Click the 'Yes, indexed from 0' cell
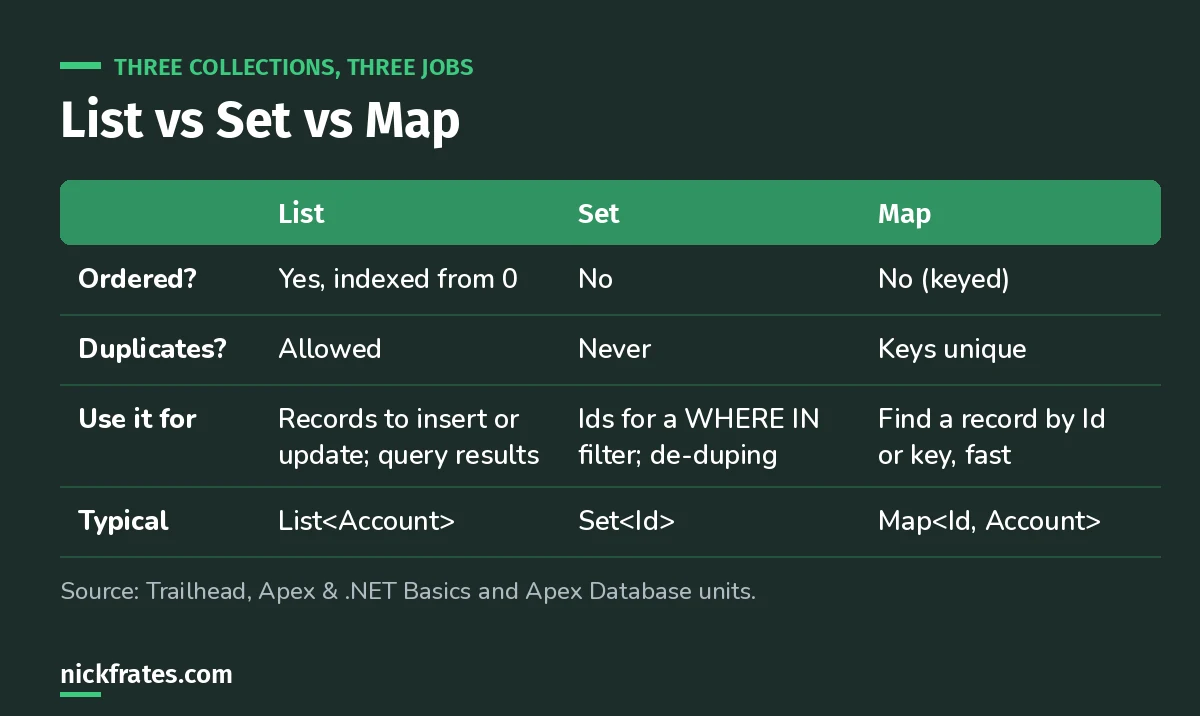This screenshot has height=716, width=1200. click(x=398, y=279)
